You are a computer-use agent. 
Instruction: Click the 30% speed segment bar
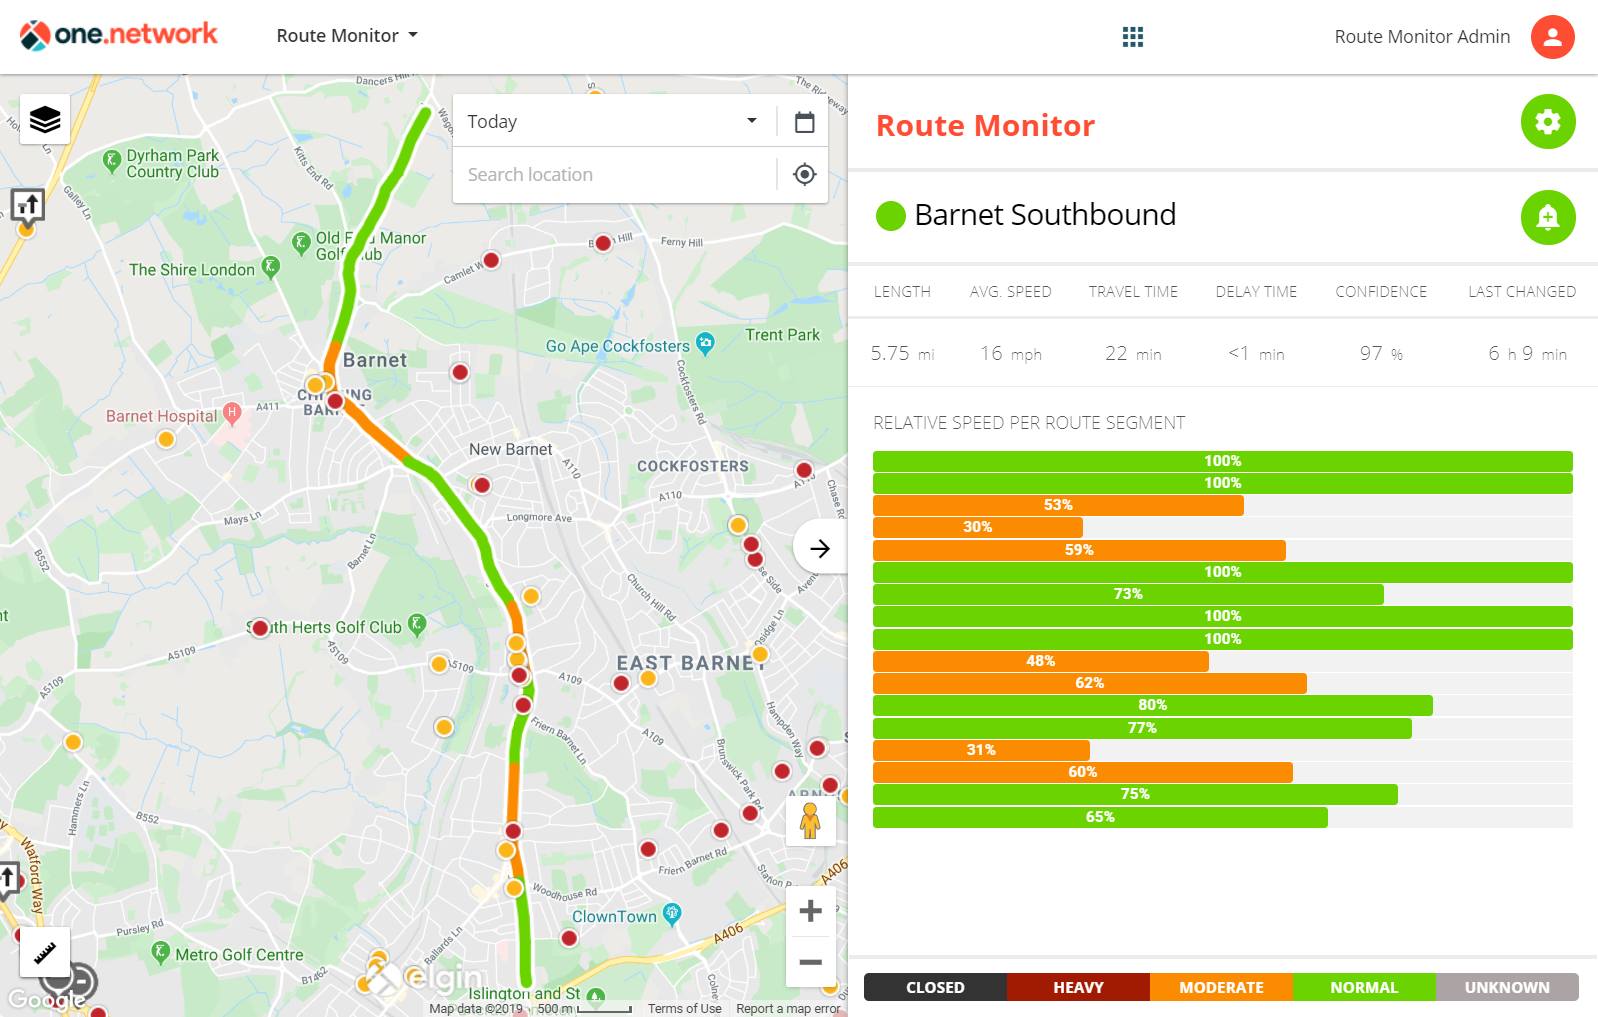[x=977, y=527]
